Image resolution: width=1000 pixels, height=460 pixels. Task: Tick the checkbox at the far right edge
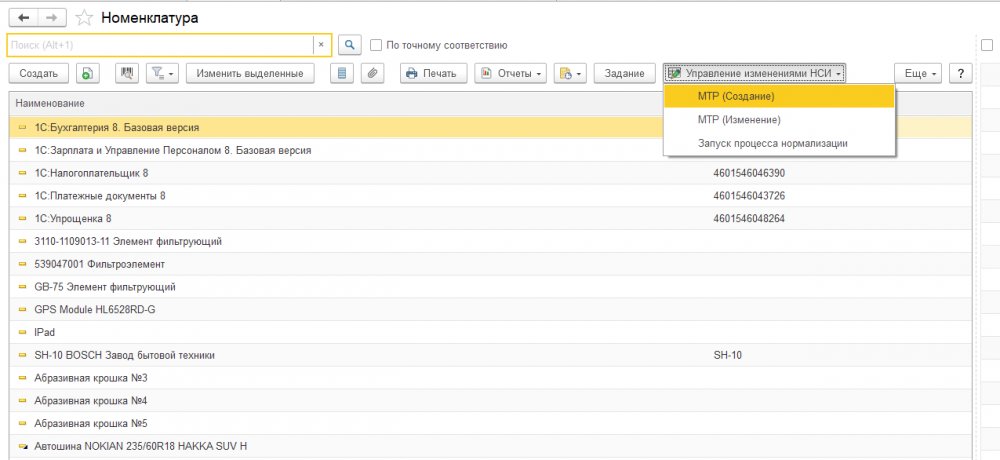pyautogui.click(x=987, y=45)
